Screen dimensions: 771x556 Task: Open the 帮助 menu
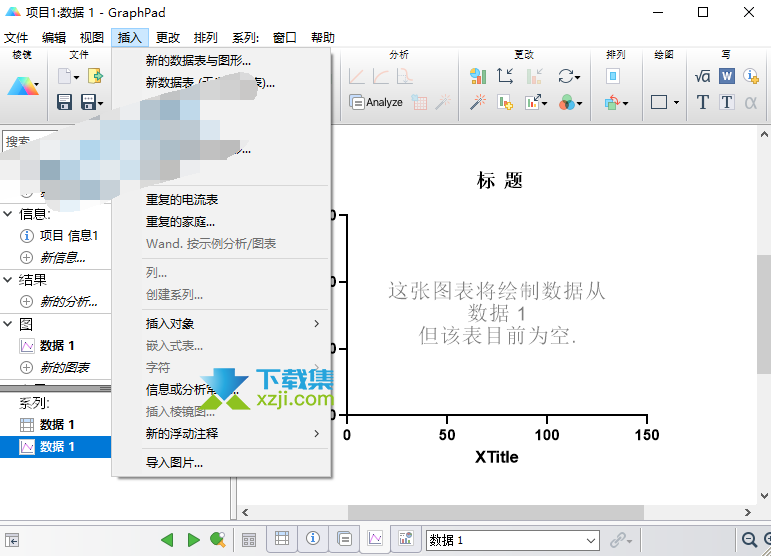point(323,38)
